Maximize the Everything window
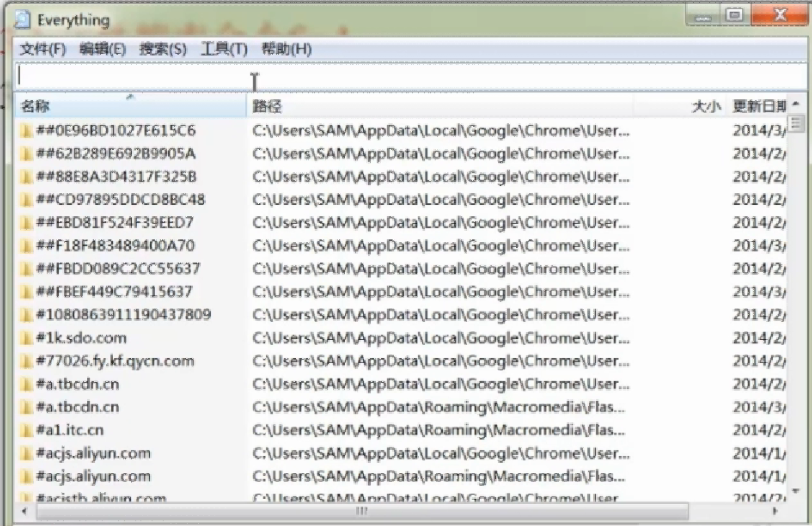The width and height of the screenshot is (812, 526). point(734,16)
